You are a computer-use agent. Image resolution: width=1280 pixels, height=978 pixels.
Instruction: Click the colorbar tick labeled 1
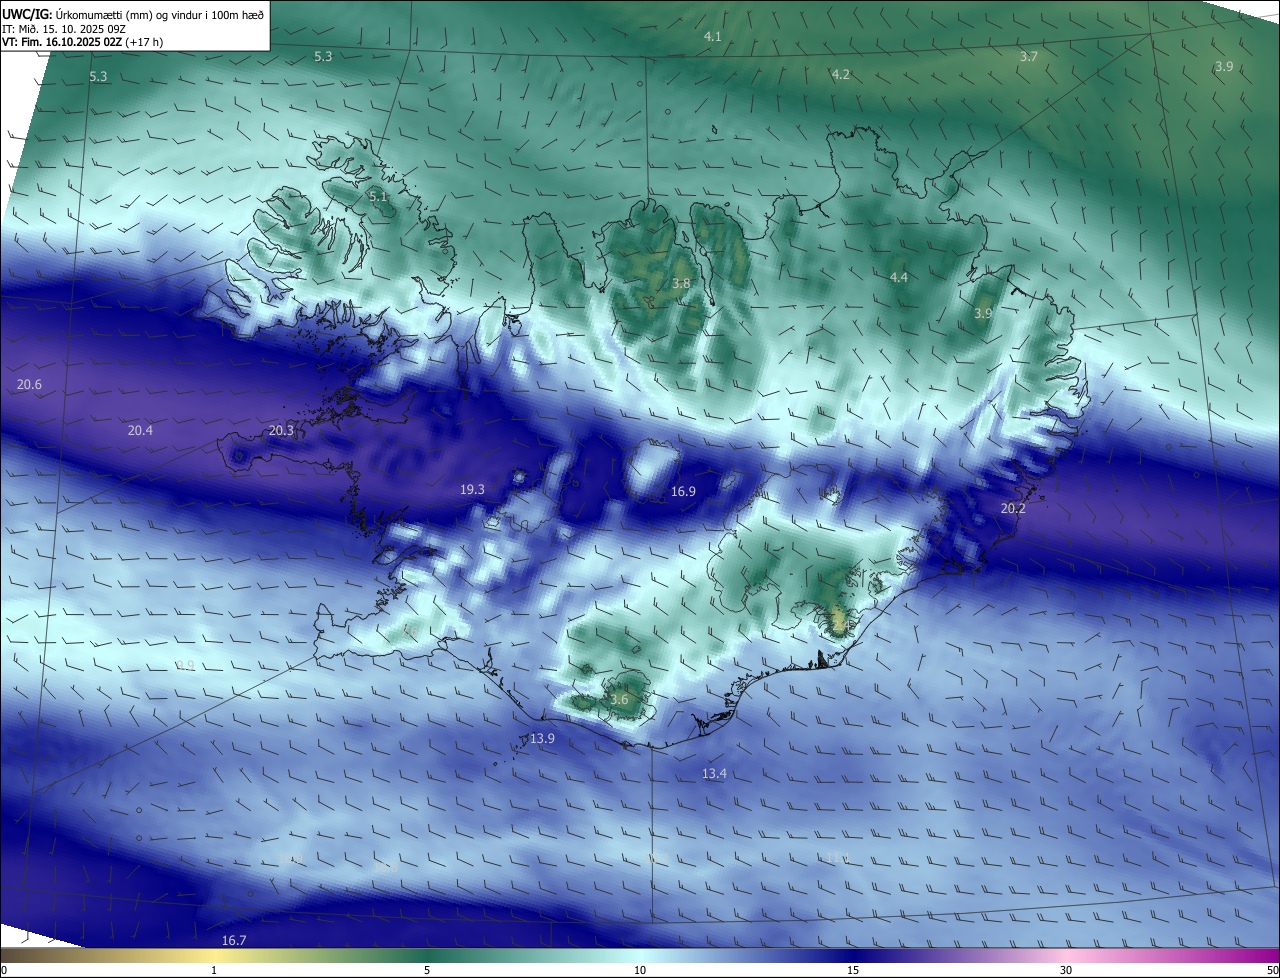coord(215,970)
